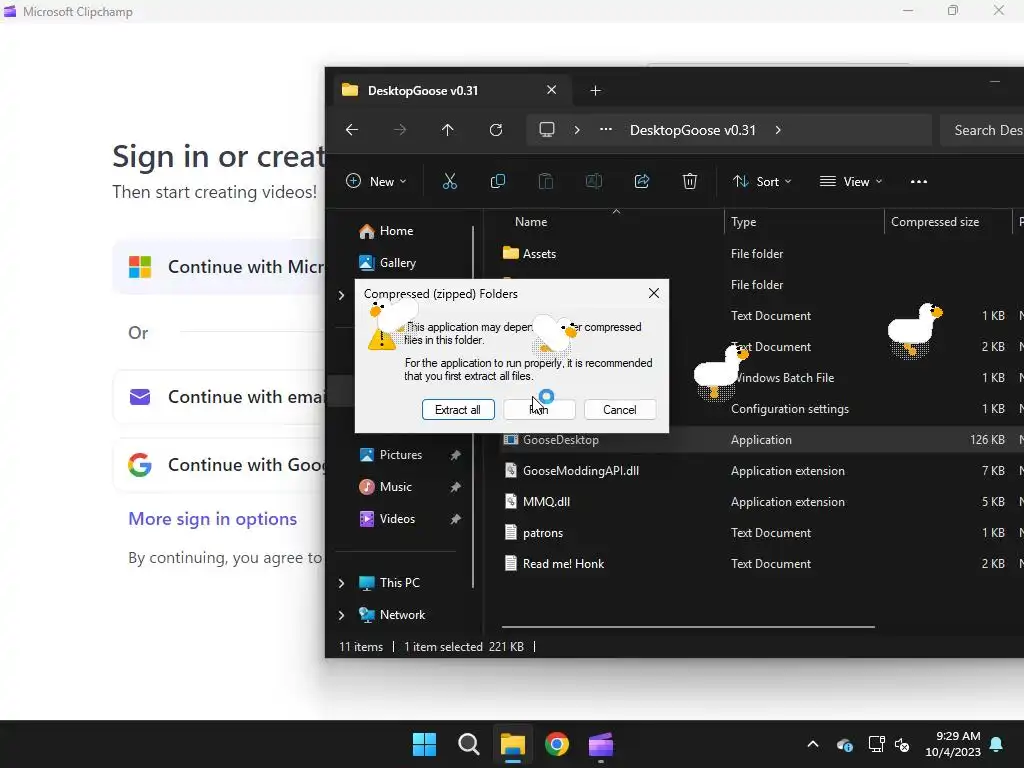Click the Copy icon in Explorer toolbar

point(498,182)
